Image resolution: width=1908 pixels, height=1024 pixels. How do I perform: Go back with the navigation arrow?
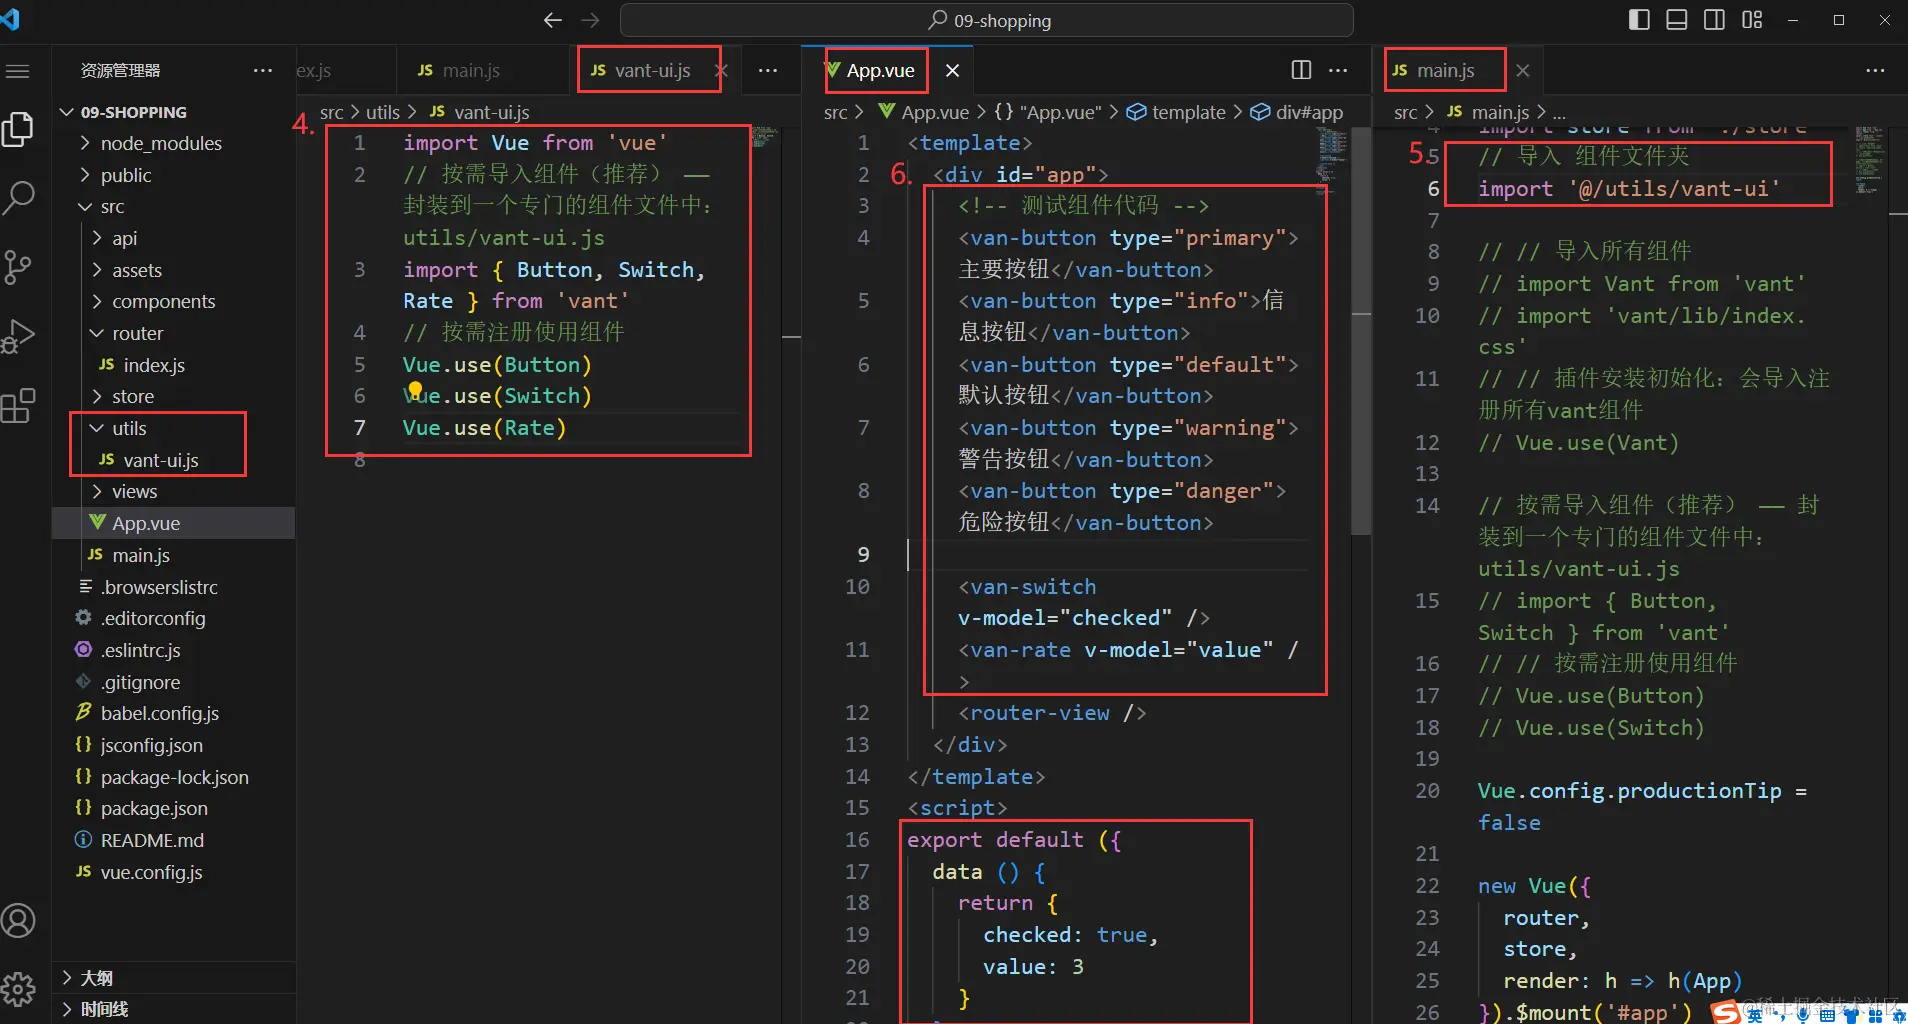click(553, 20)
